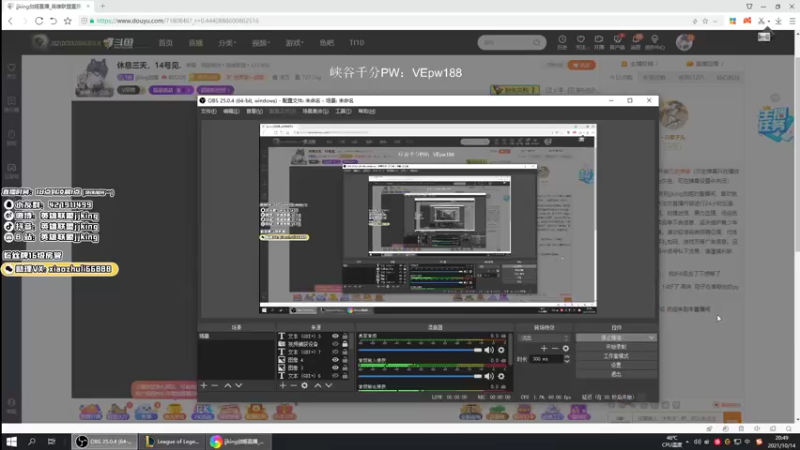Open Douyu 客户端 download icon

[x=617, y=42]
